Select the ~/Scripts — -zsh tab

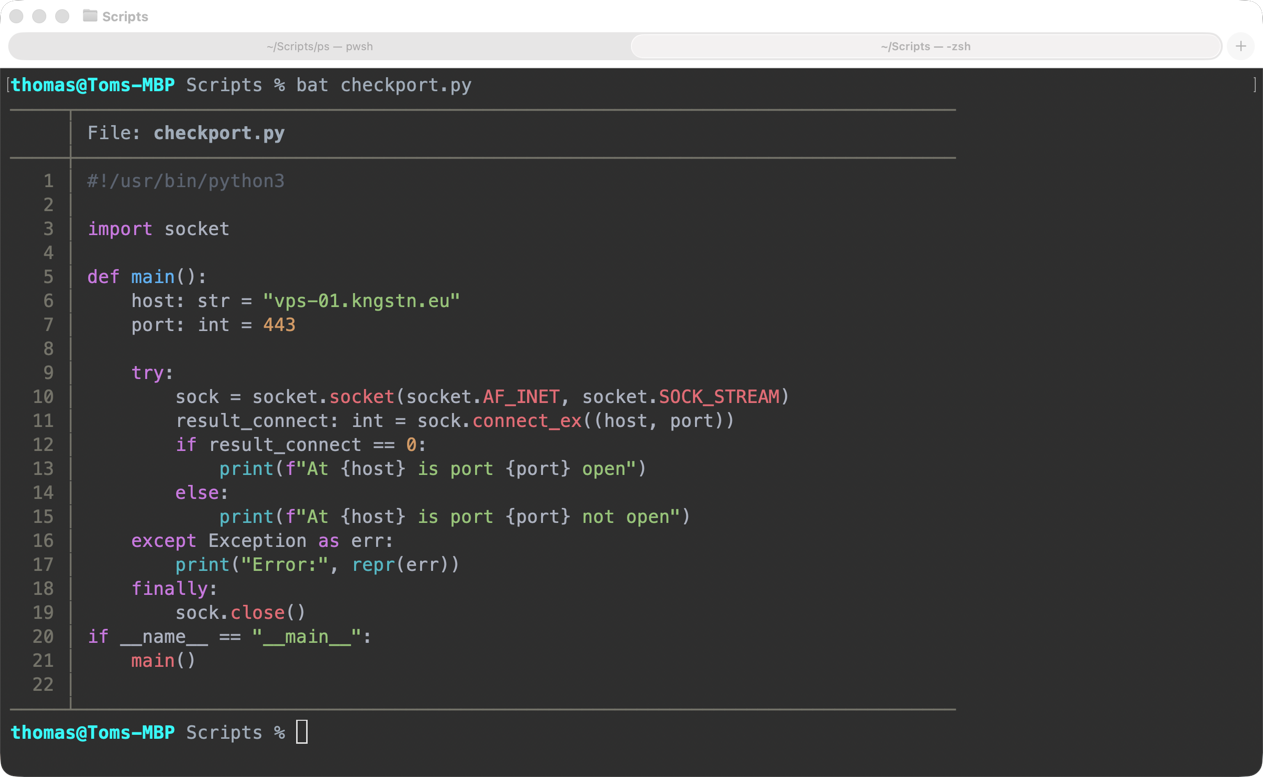925,46
